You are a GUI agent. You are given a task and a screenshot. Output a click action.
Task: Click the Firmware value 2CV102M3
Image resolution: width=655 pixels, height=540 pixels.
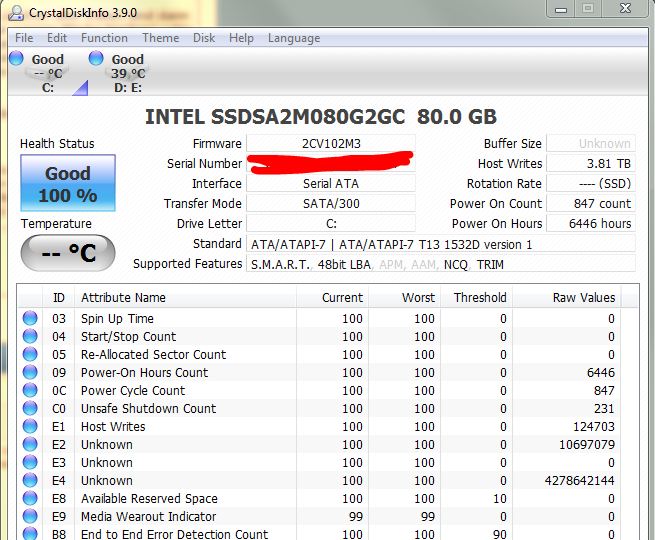click(x=331, y=144)
